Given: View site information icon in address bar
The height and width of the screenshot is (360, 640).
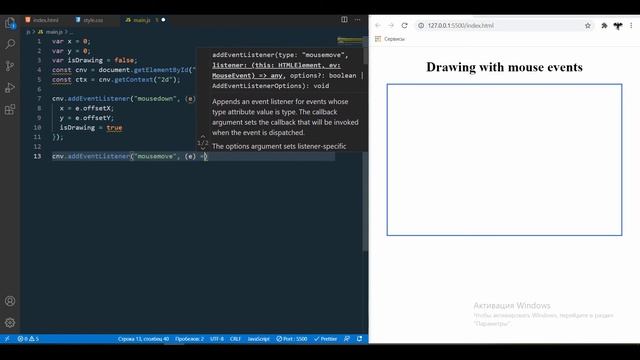Looking at the screenshot, I should click(421, 25).
